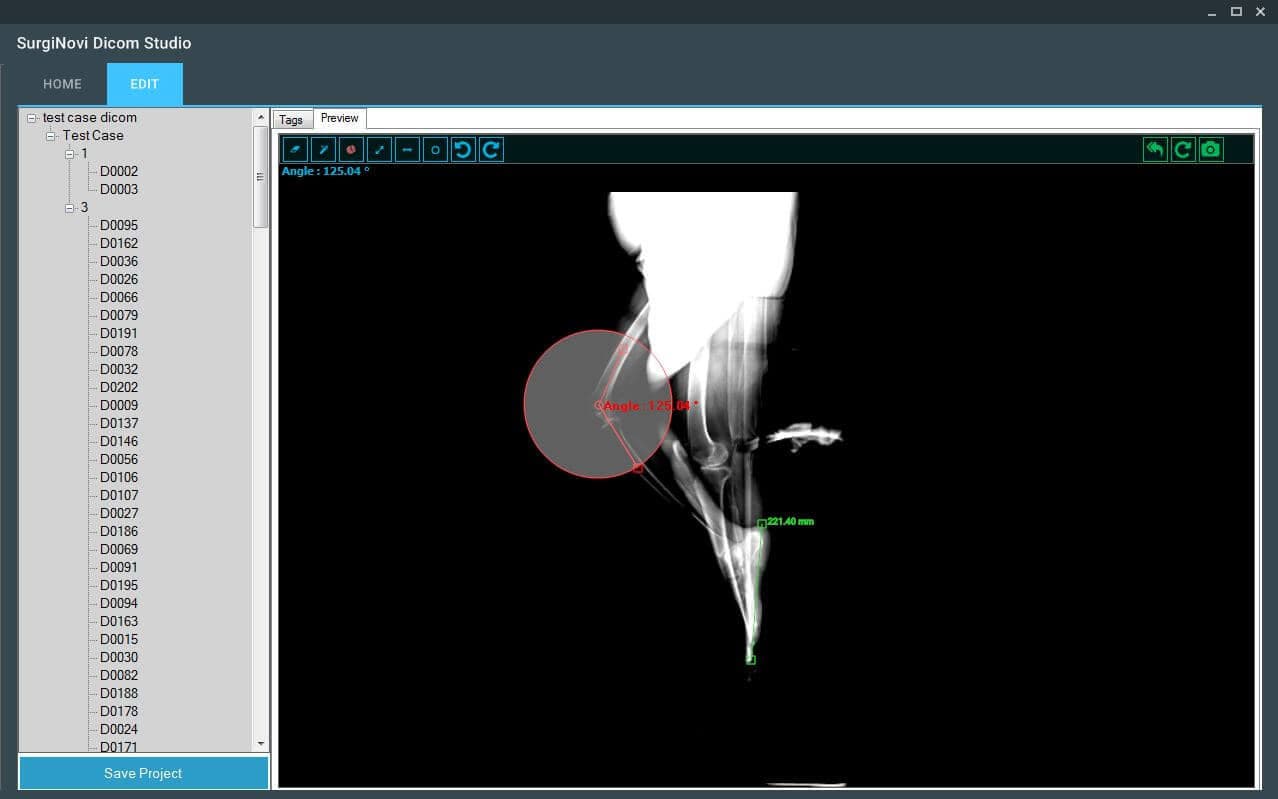Open file D0162 from the list
This screenshot has width=1278, height=799.
(x=118, y=243)
